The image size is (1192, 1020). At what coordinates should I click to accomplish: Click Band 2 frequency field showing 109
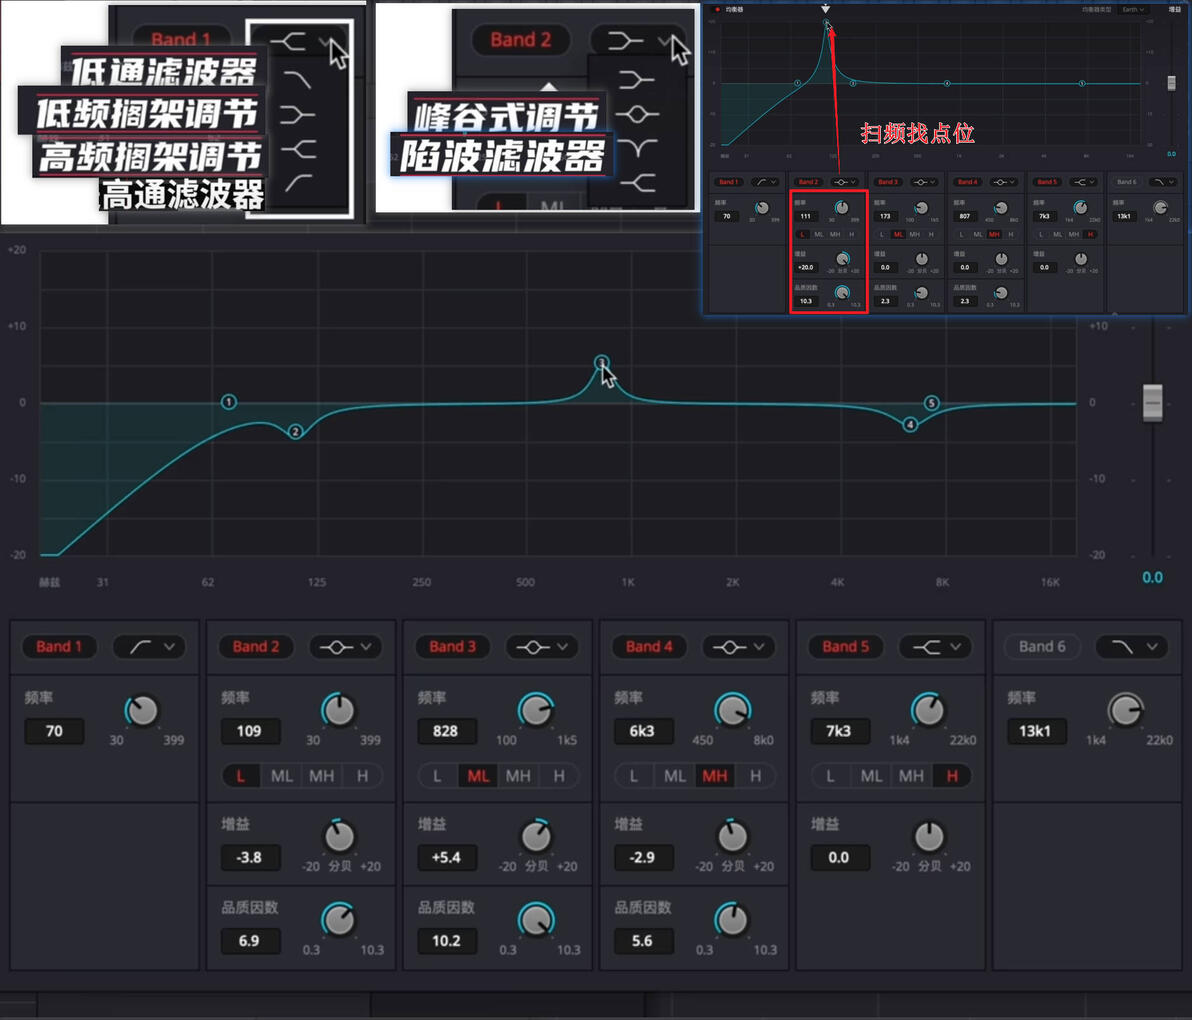point(250,731)
